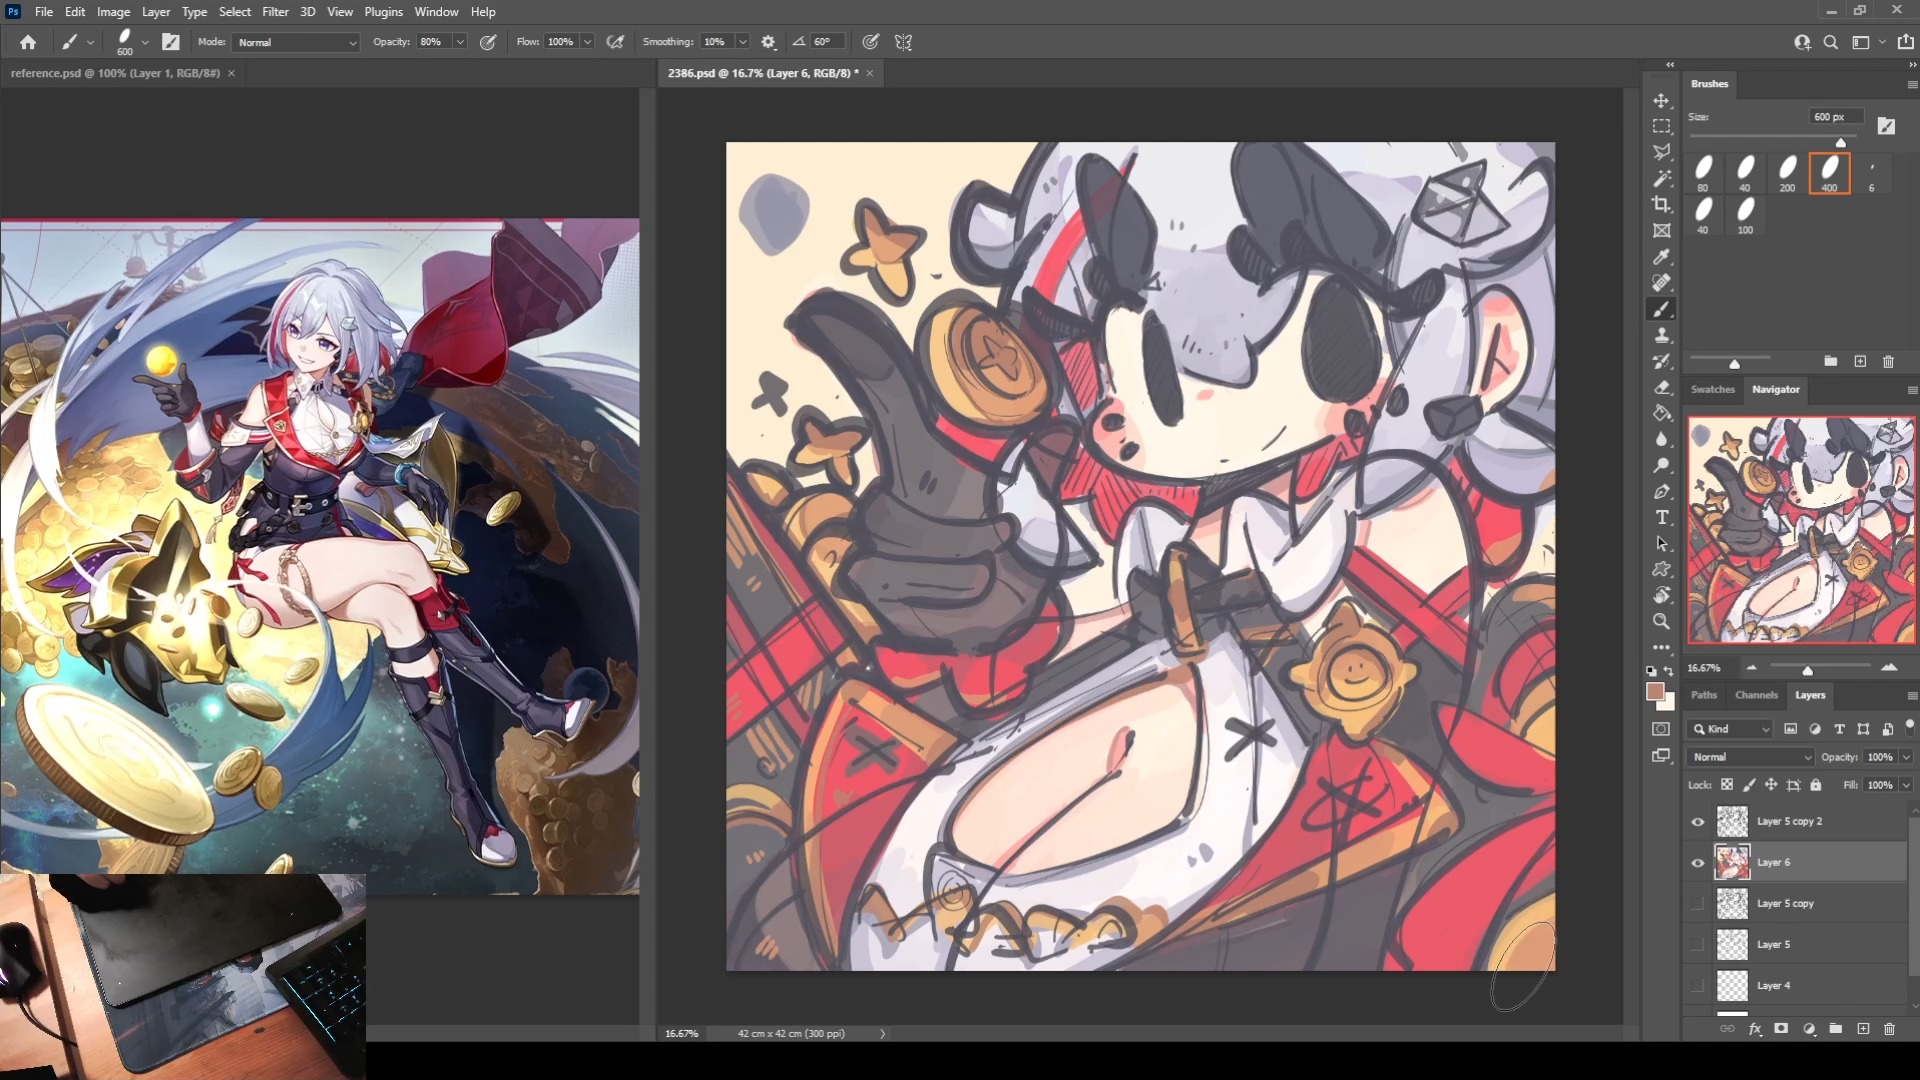Screen dimensions: 1920x1080
Task: Select the Rotate View tool
Action: pyautogui.click(x=1661, y=595)
